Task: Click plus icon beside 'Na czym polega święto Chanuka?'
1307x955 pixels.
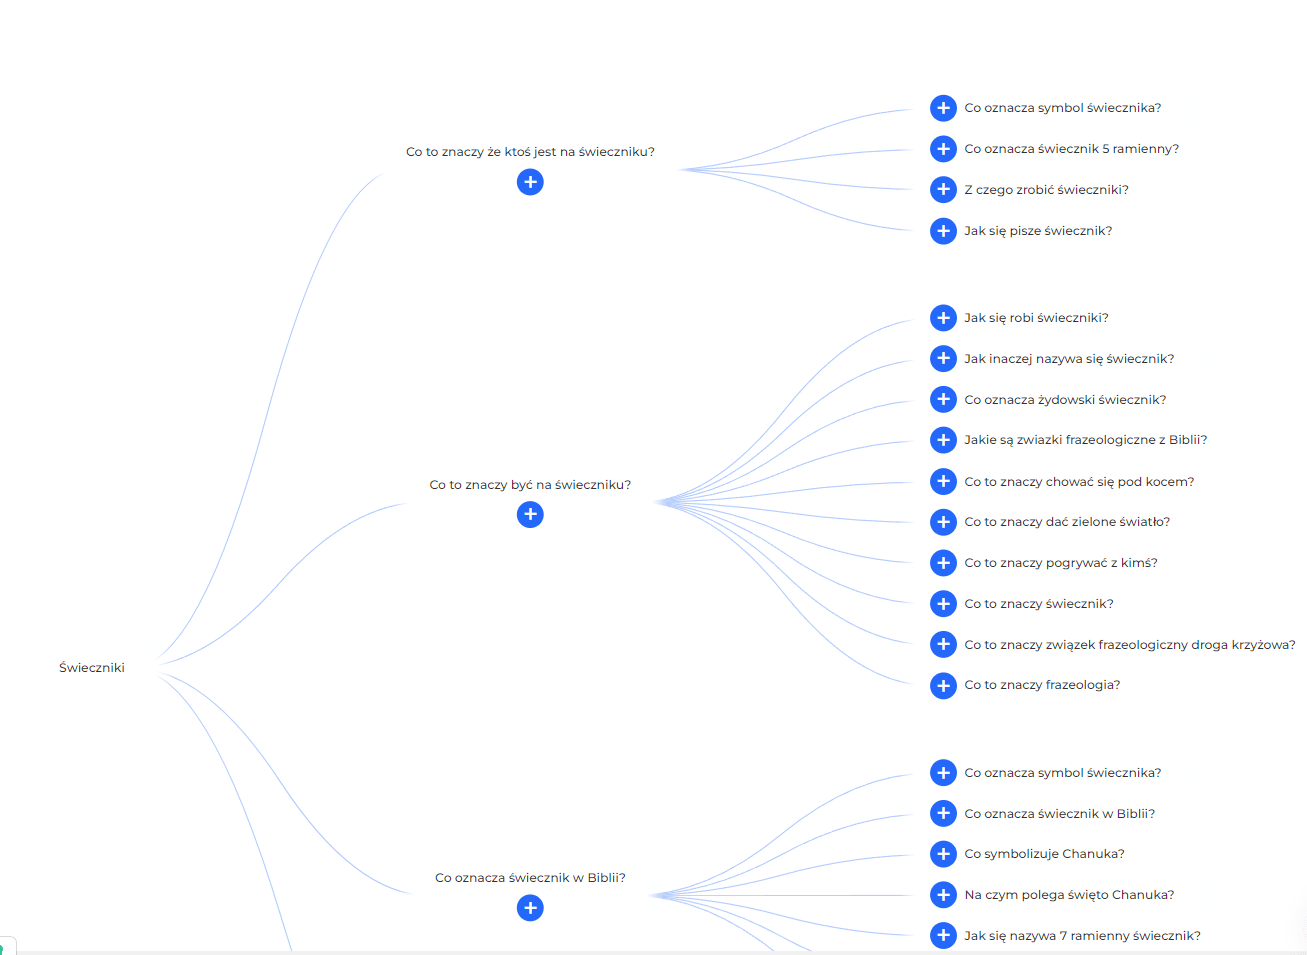Action: [x=943, y=895]
